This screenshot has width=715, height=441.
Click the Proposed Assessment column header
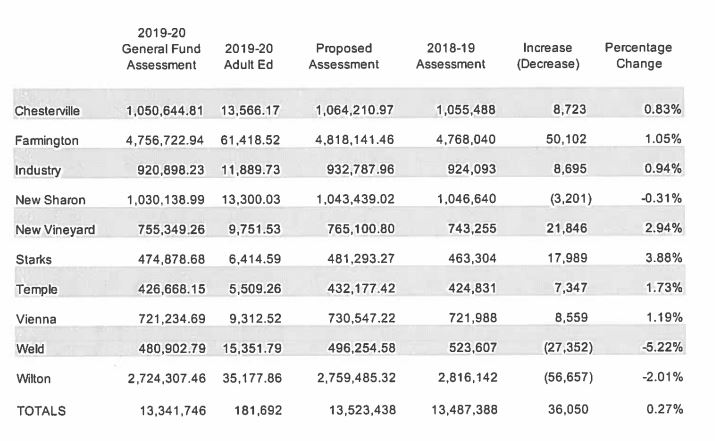[x=343, y=56]
